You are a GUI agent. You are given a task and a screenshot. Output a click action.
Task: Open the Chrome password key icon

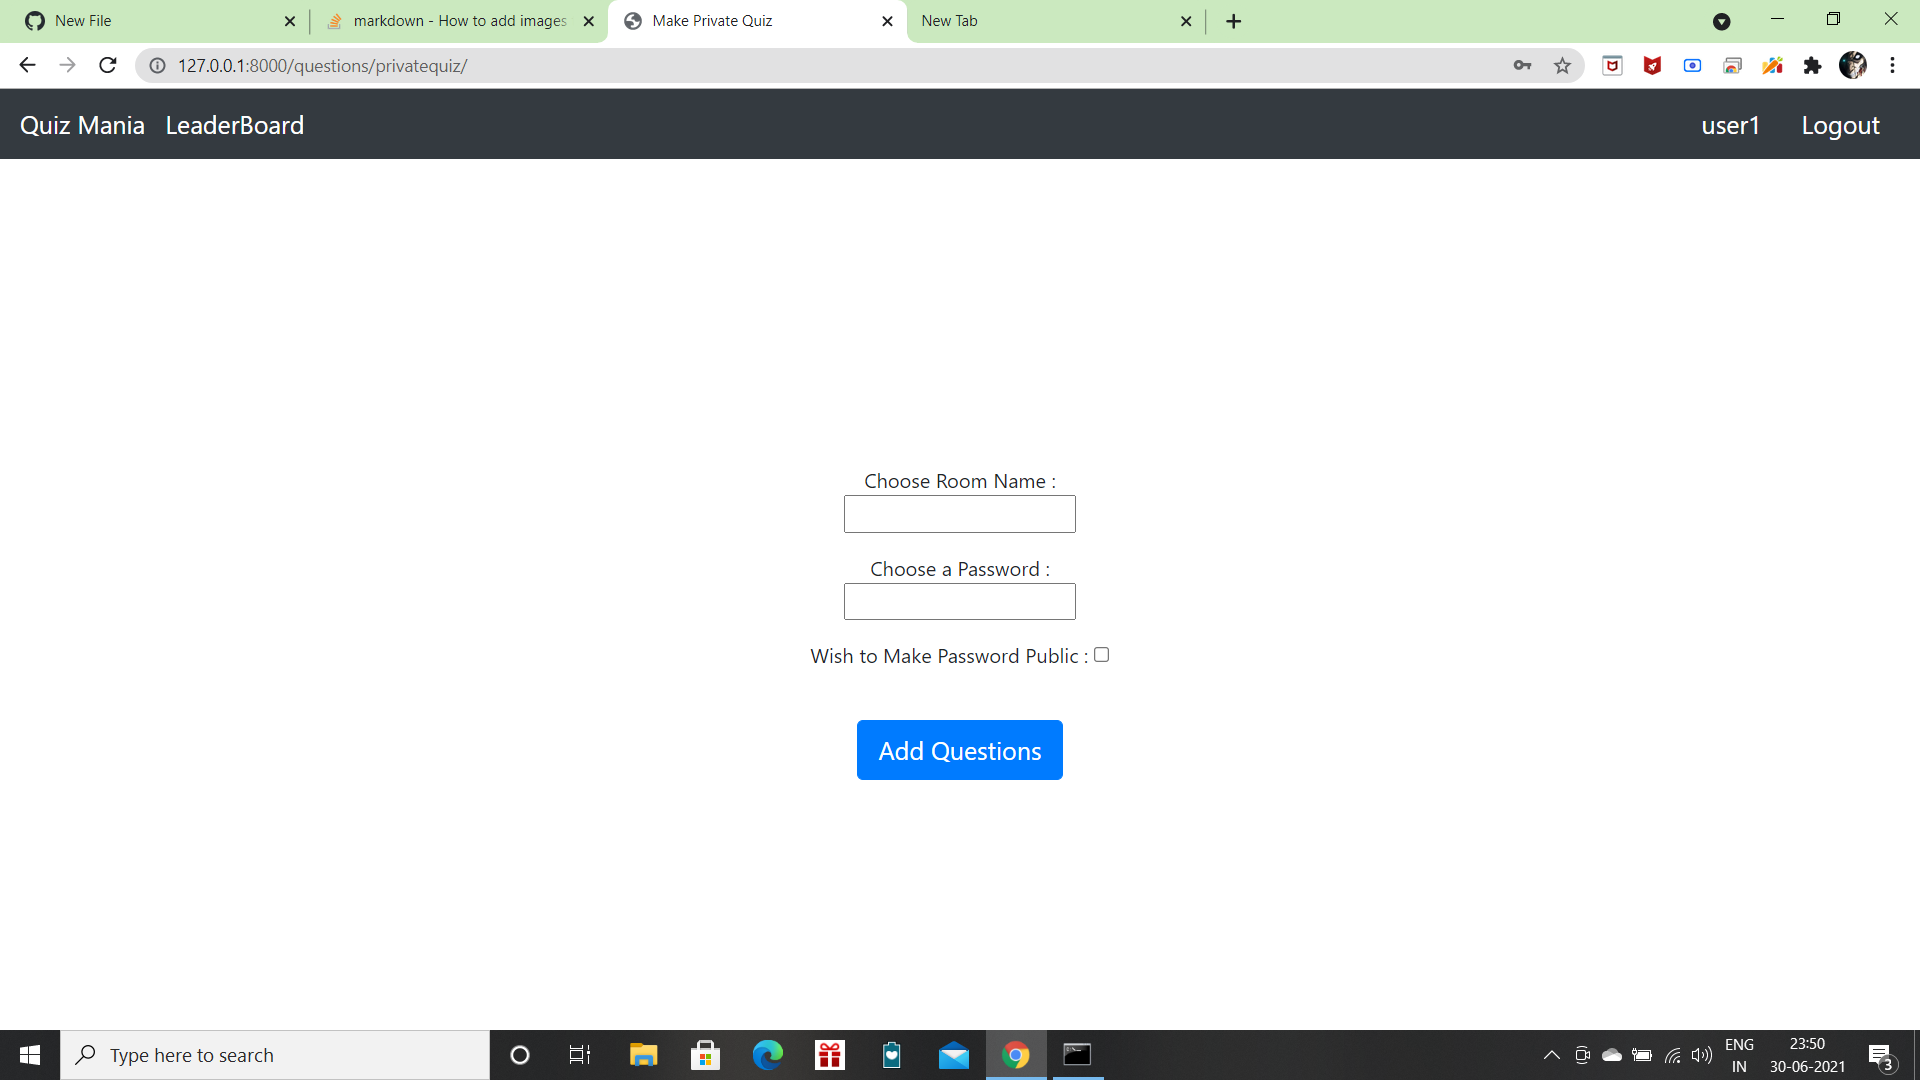tap(1523, 65)
